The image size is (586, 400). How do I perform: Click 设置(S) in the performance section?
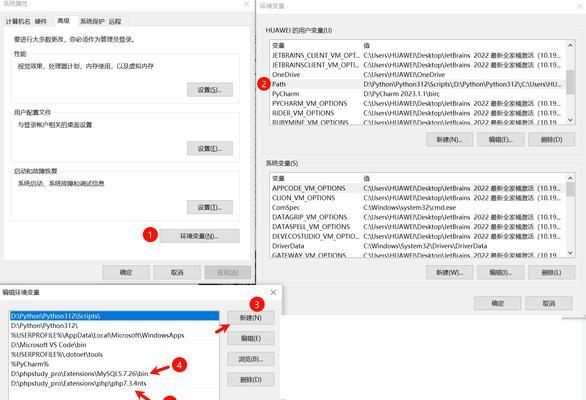(x=210, y=90)
